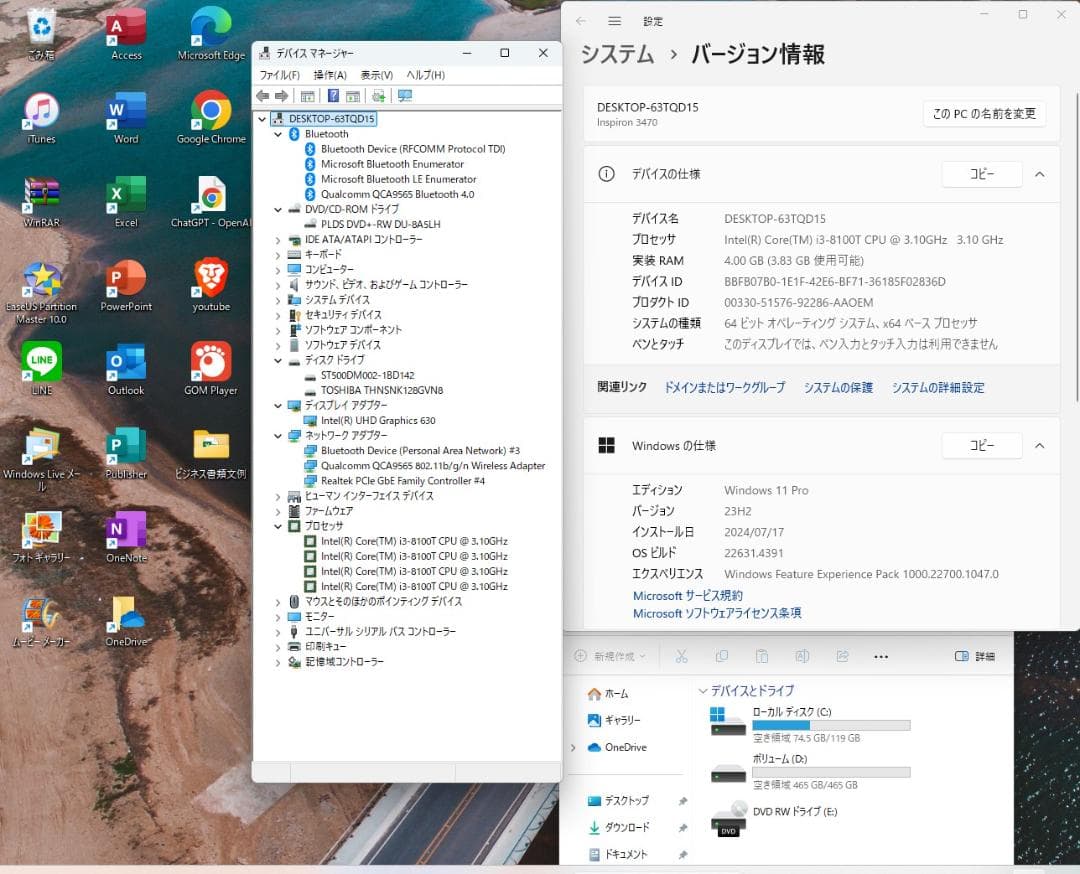Click the Paste icon in File Explorer toolbar
Image resolution: width=1080 pixels, height=874 pixels.
762,655
